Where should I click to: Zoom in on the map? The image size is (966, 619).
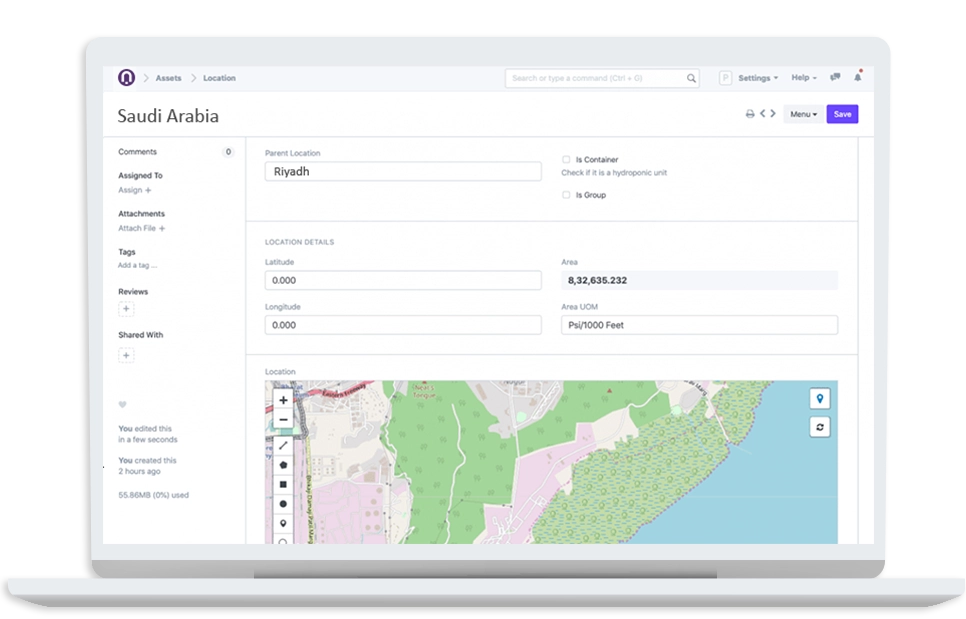[x=283, y=400]
